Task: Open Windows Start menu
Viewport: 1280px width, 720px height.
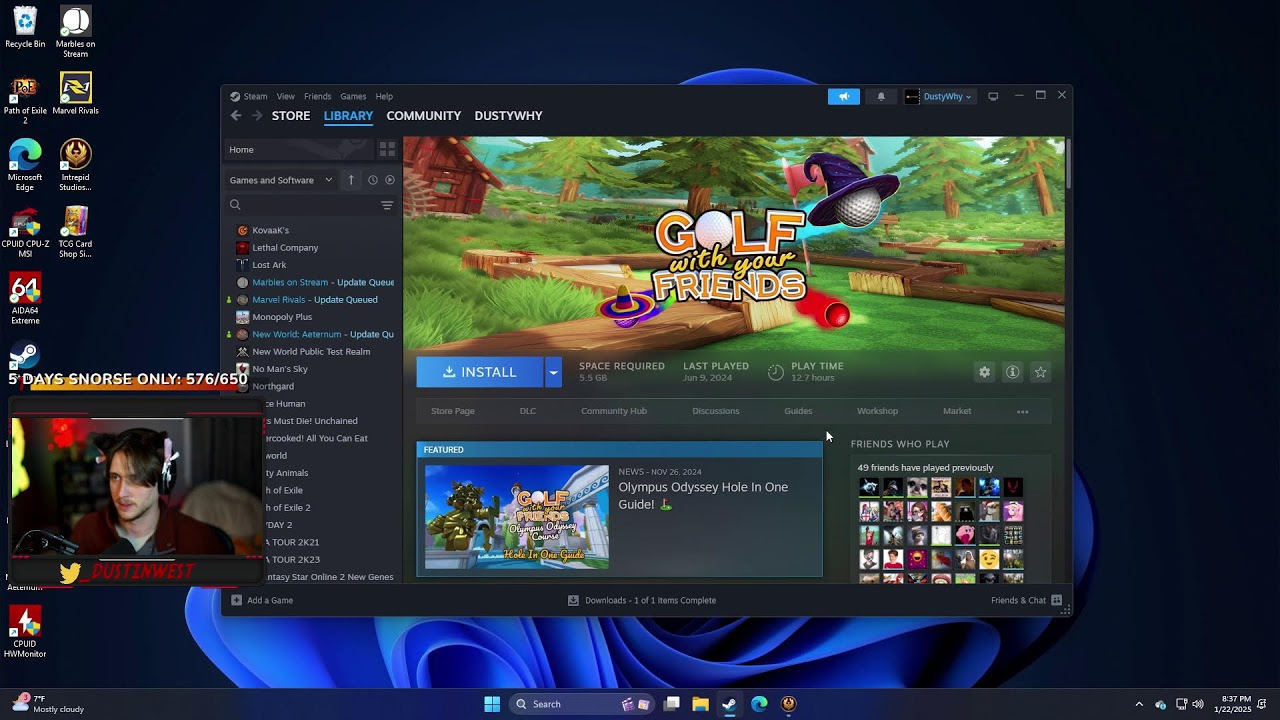Action: (x=492, y=704)
